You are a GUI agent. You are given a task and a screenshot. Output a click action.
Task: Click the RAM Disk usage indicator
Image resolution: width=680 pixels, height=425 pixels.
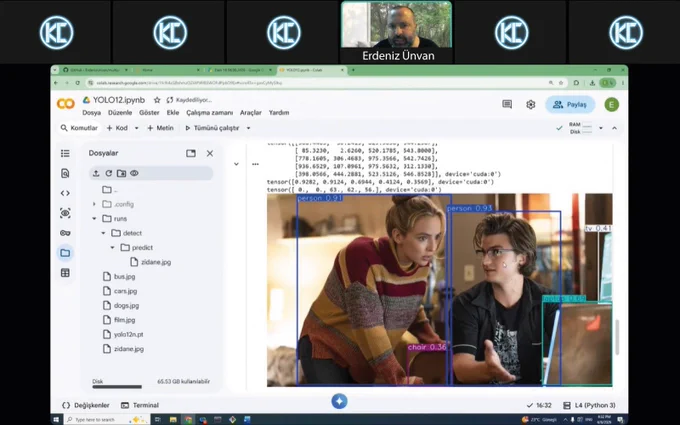click(580, 128)
